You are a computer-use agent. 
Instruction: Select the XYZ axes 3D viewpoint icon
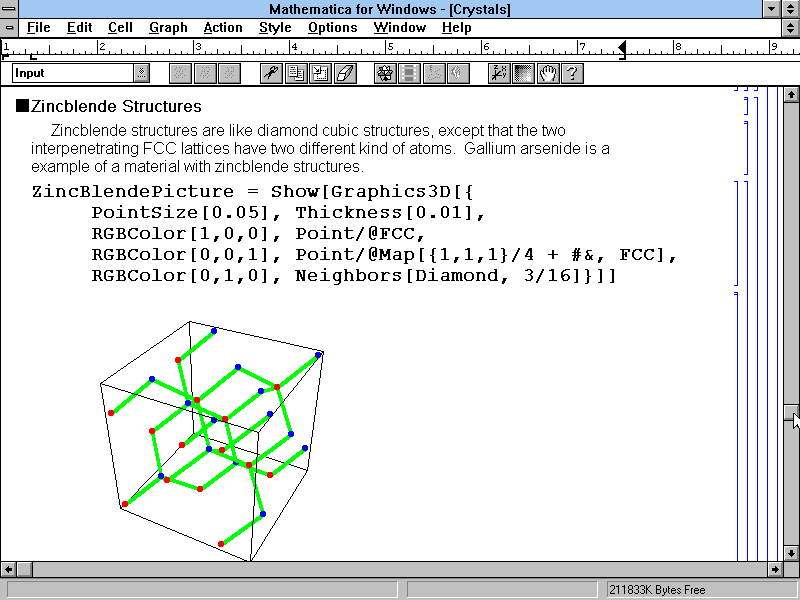pyautogui.click(x=498, y=73)
